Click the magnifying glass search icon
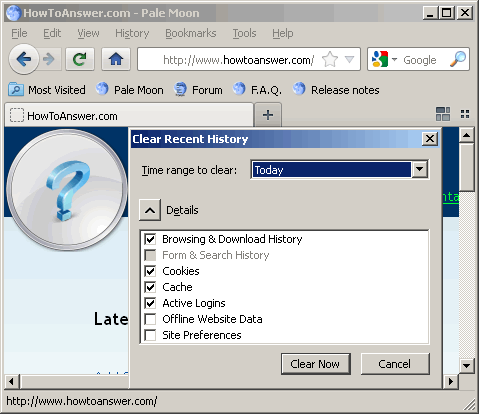479x414 pixels. tap(458, 59)
